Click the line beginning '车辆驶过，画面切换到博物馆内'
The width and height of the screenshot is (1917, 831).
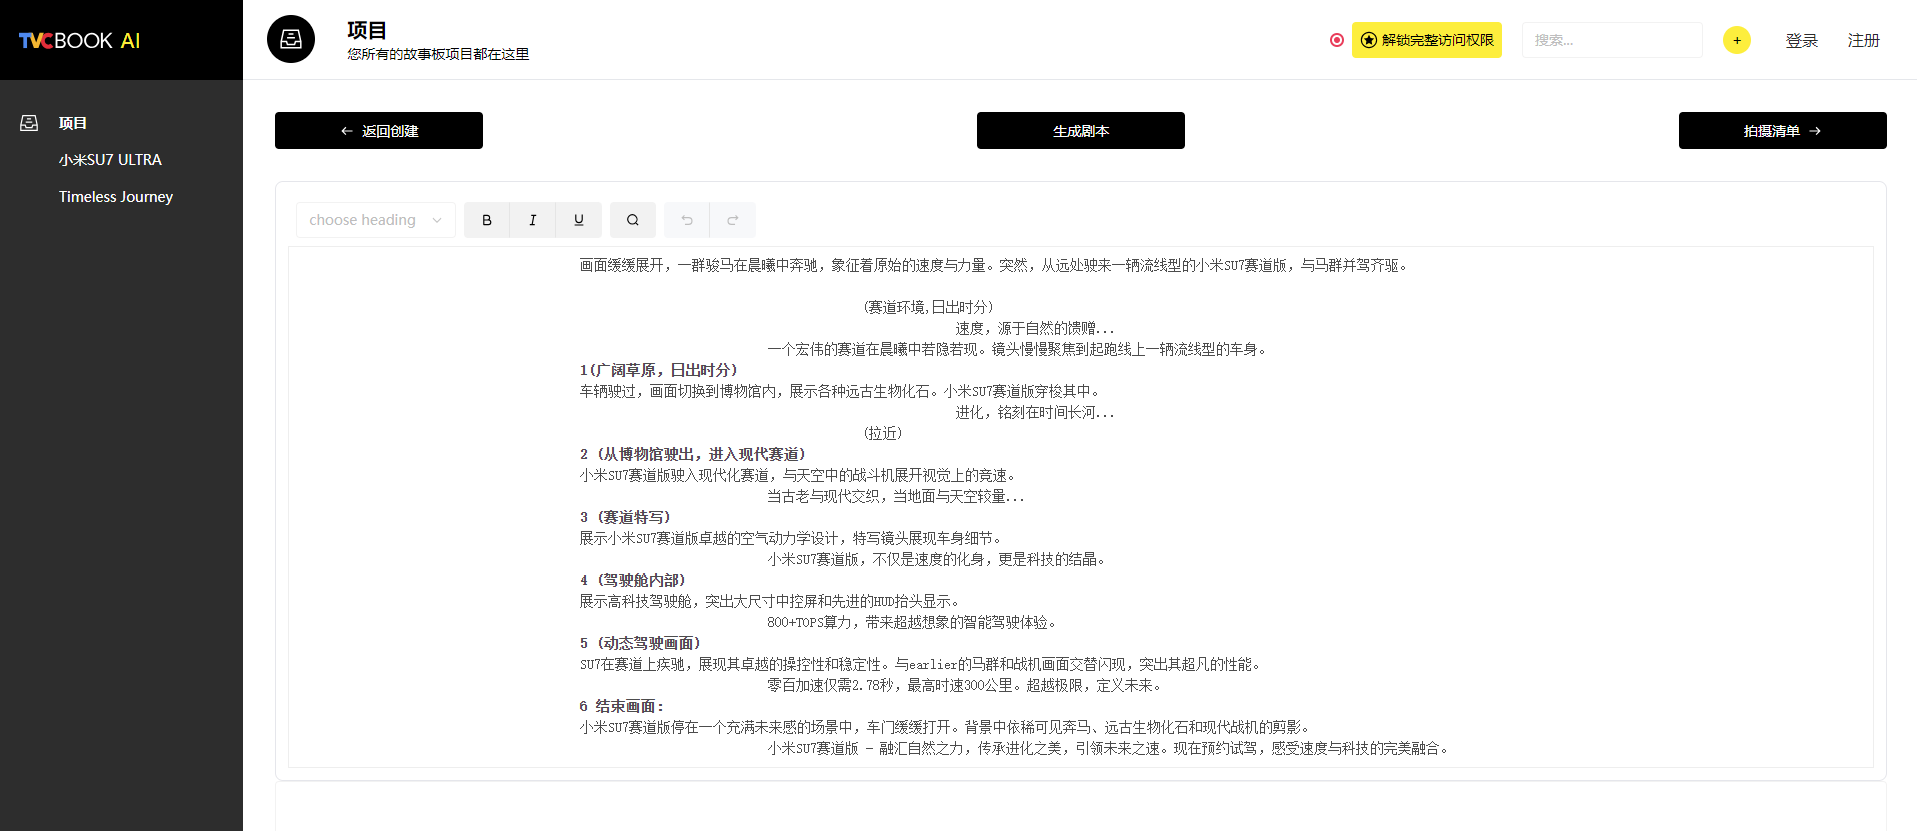(x=840, y=391)
